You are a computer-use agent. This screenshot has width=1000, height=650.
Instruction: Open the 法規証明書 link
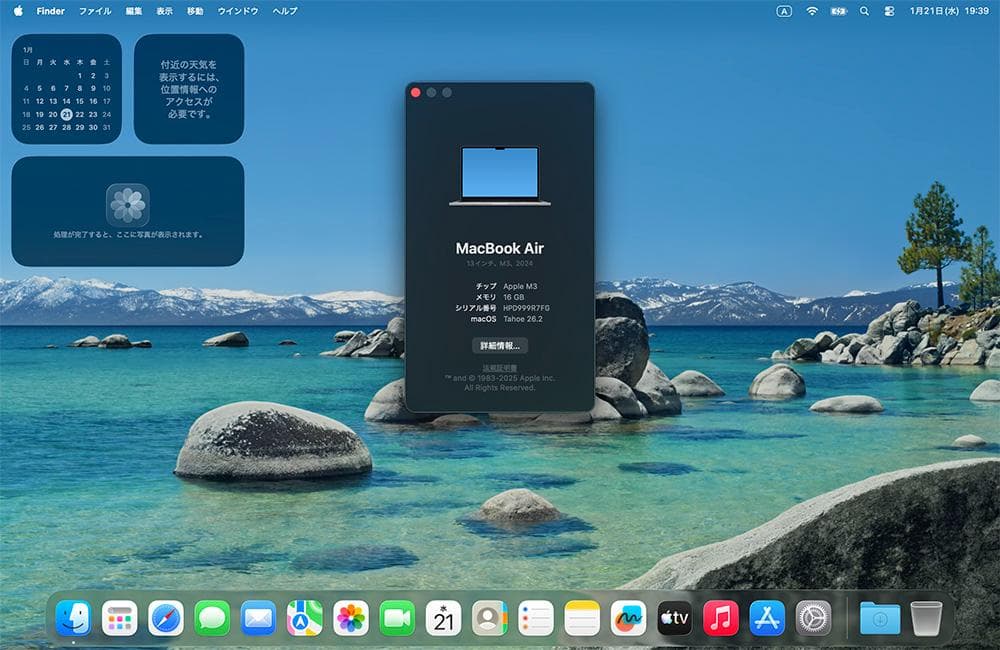pos(499,368)
